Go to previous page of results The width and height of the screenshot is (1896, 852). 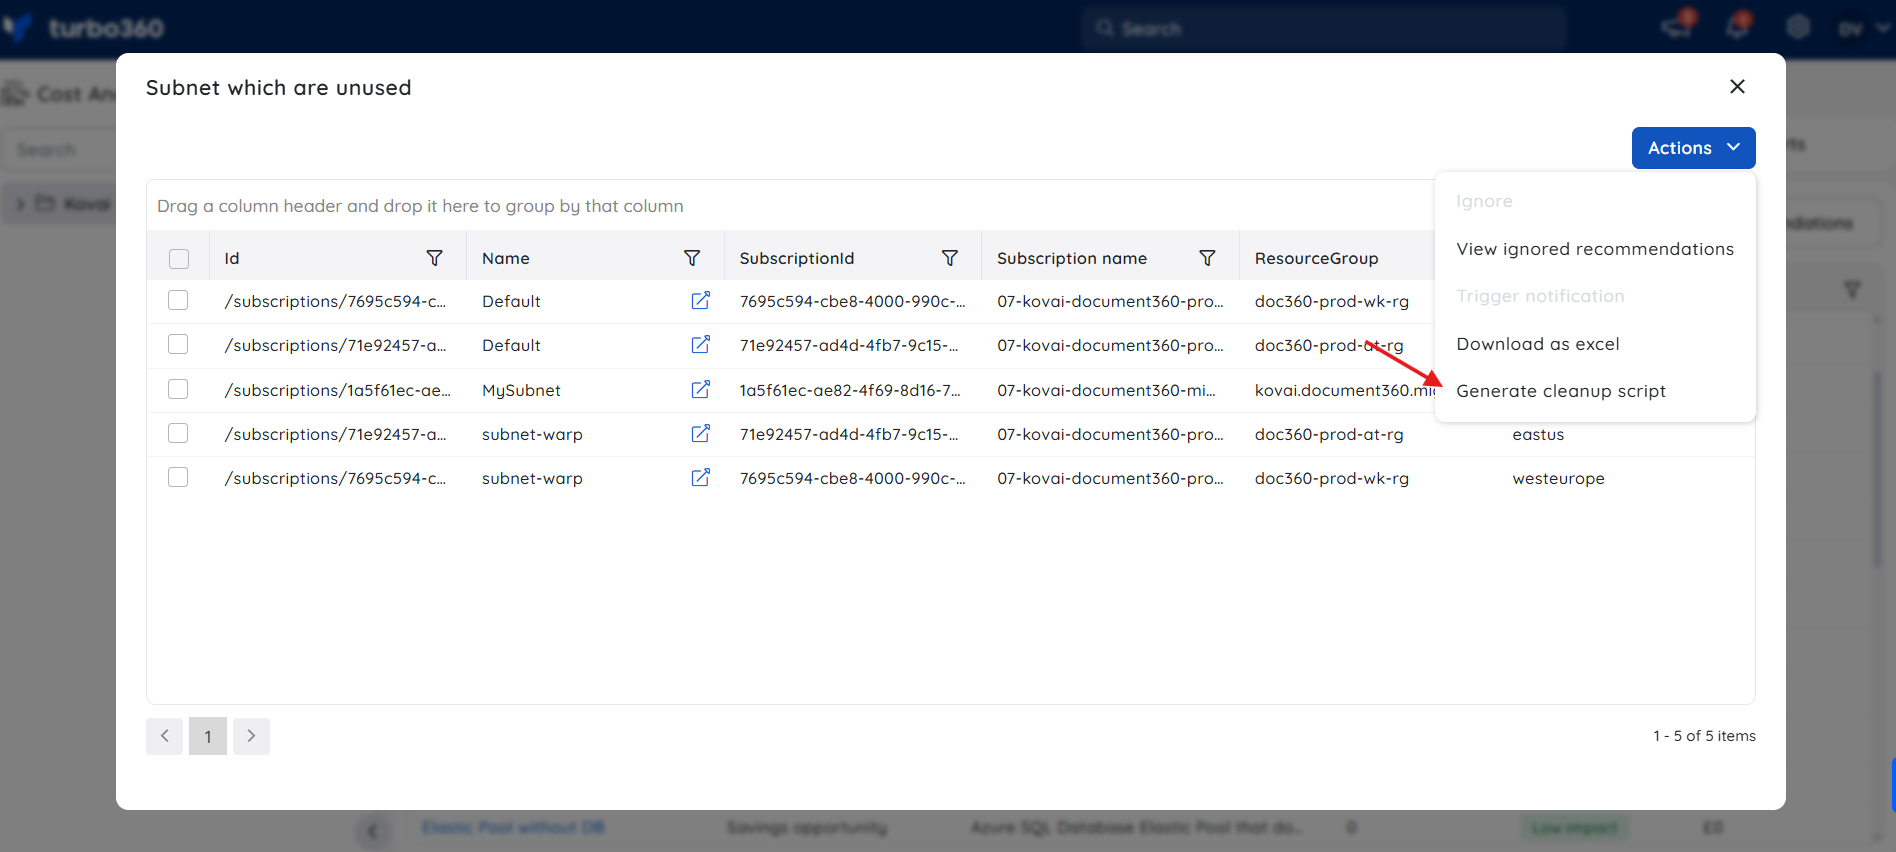pos(164,736)
